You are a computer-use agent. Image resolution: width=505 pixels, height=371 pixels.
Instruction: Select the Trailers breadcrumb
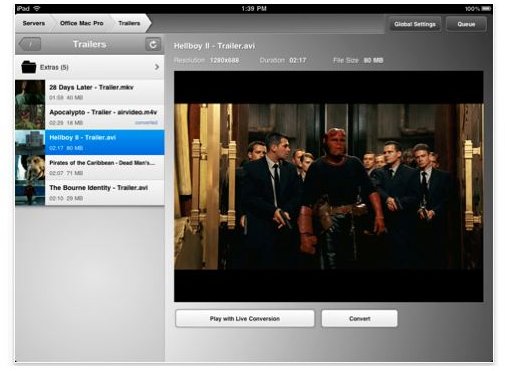click(x=129, y=23)
